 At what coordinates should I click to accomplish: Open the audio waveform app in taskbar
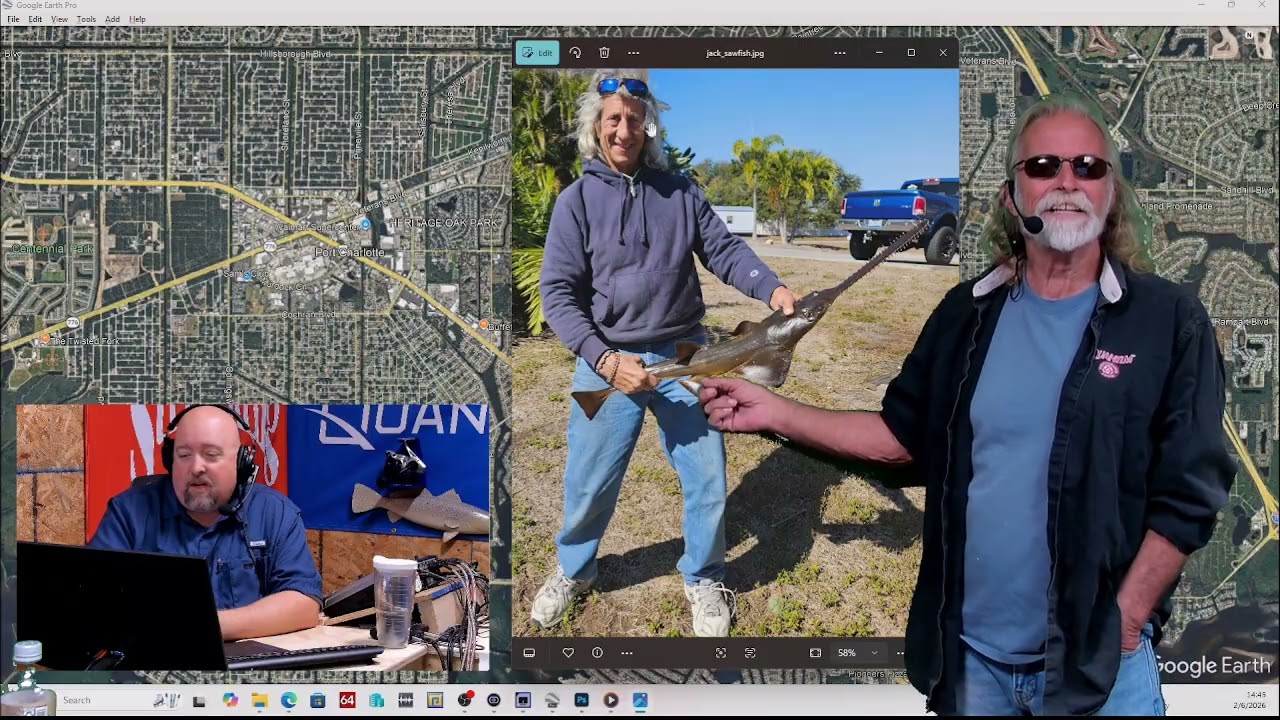point(406,701)
